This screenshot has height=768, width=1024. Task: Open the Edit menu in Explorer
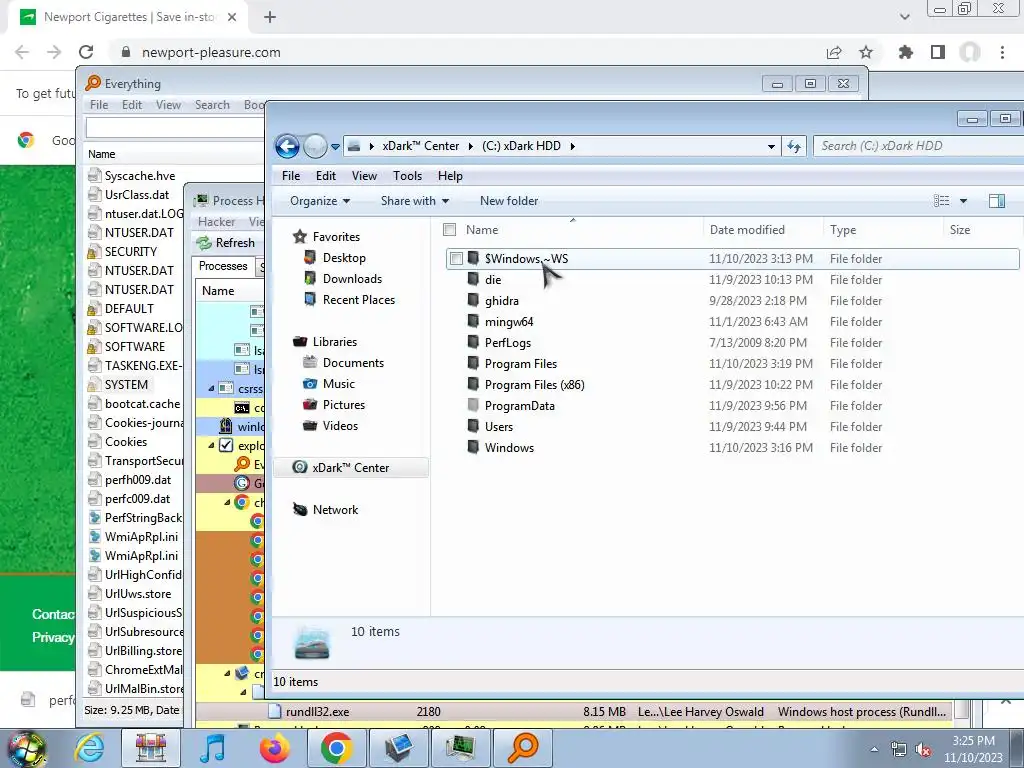(325, 176)
